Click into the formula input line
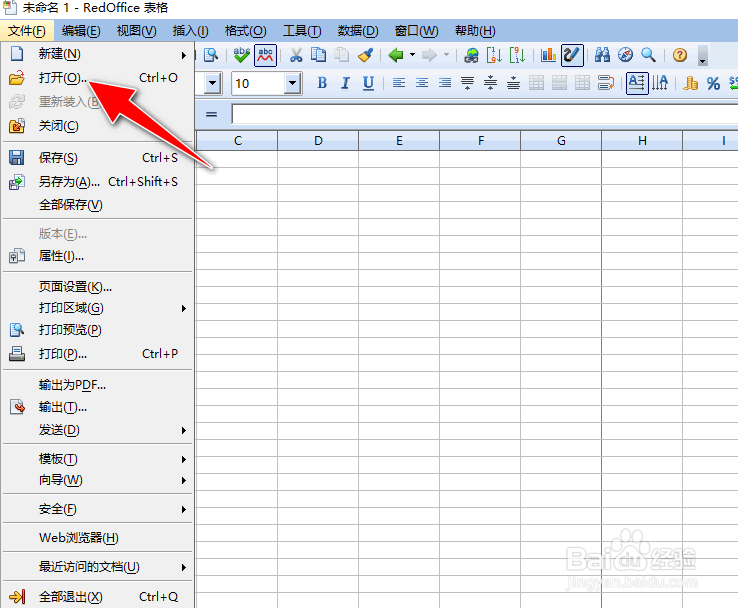The image size is (738, 608). pos(485,114)
